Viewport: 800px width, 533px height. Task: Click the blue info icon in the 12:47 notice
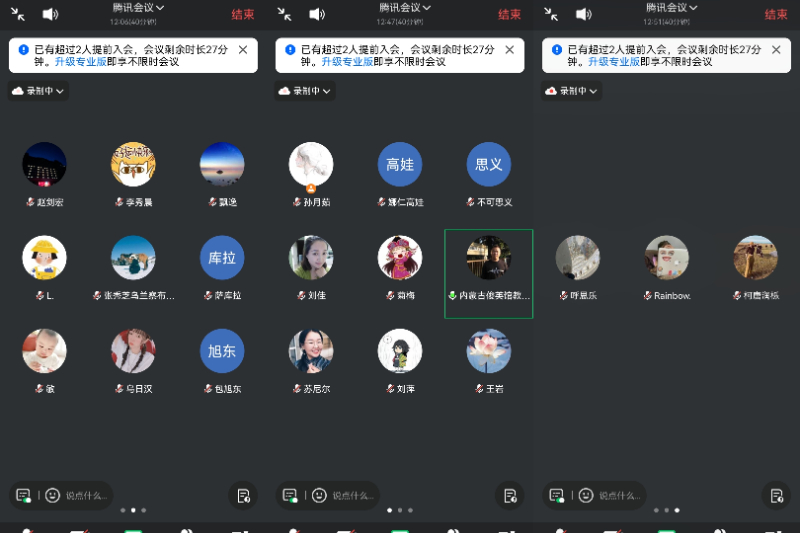pyautogui.click(x=290, y=49)
